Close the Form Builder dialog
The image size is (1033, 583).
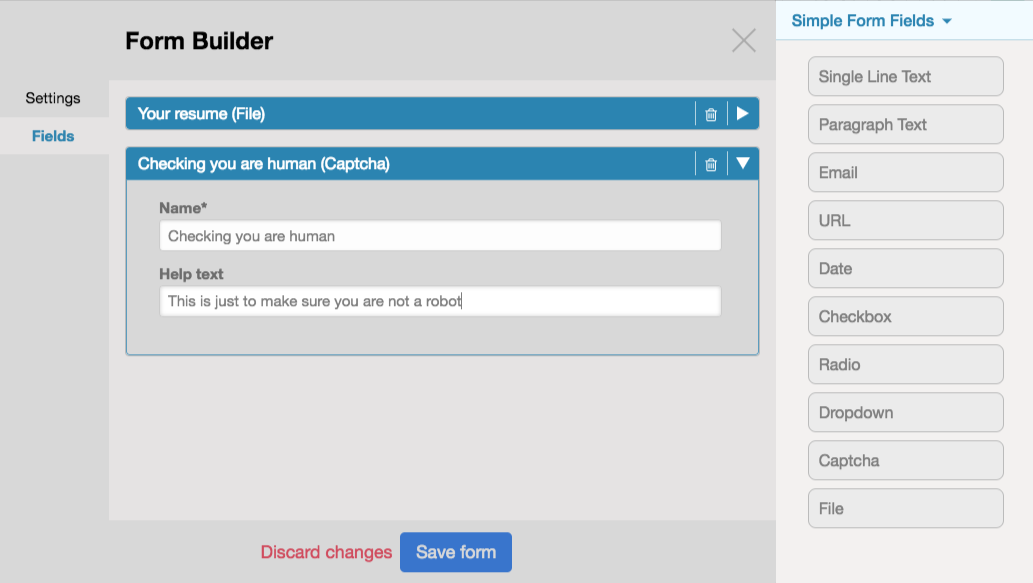click(744, 40)
